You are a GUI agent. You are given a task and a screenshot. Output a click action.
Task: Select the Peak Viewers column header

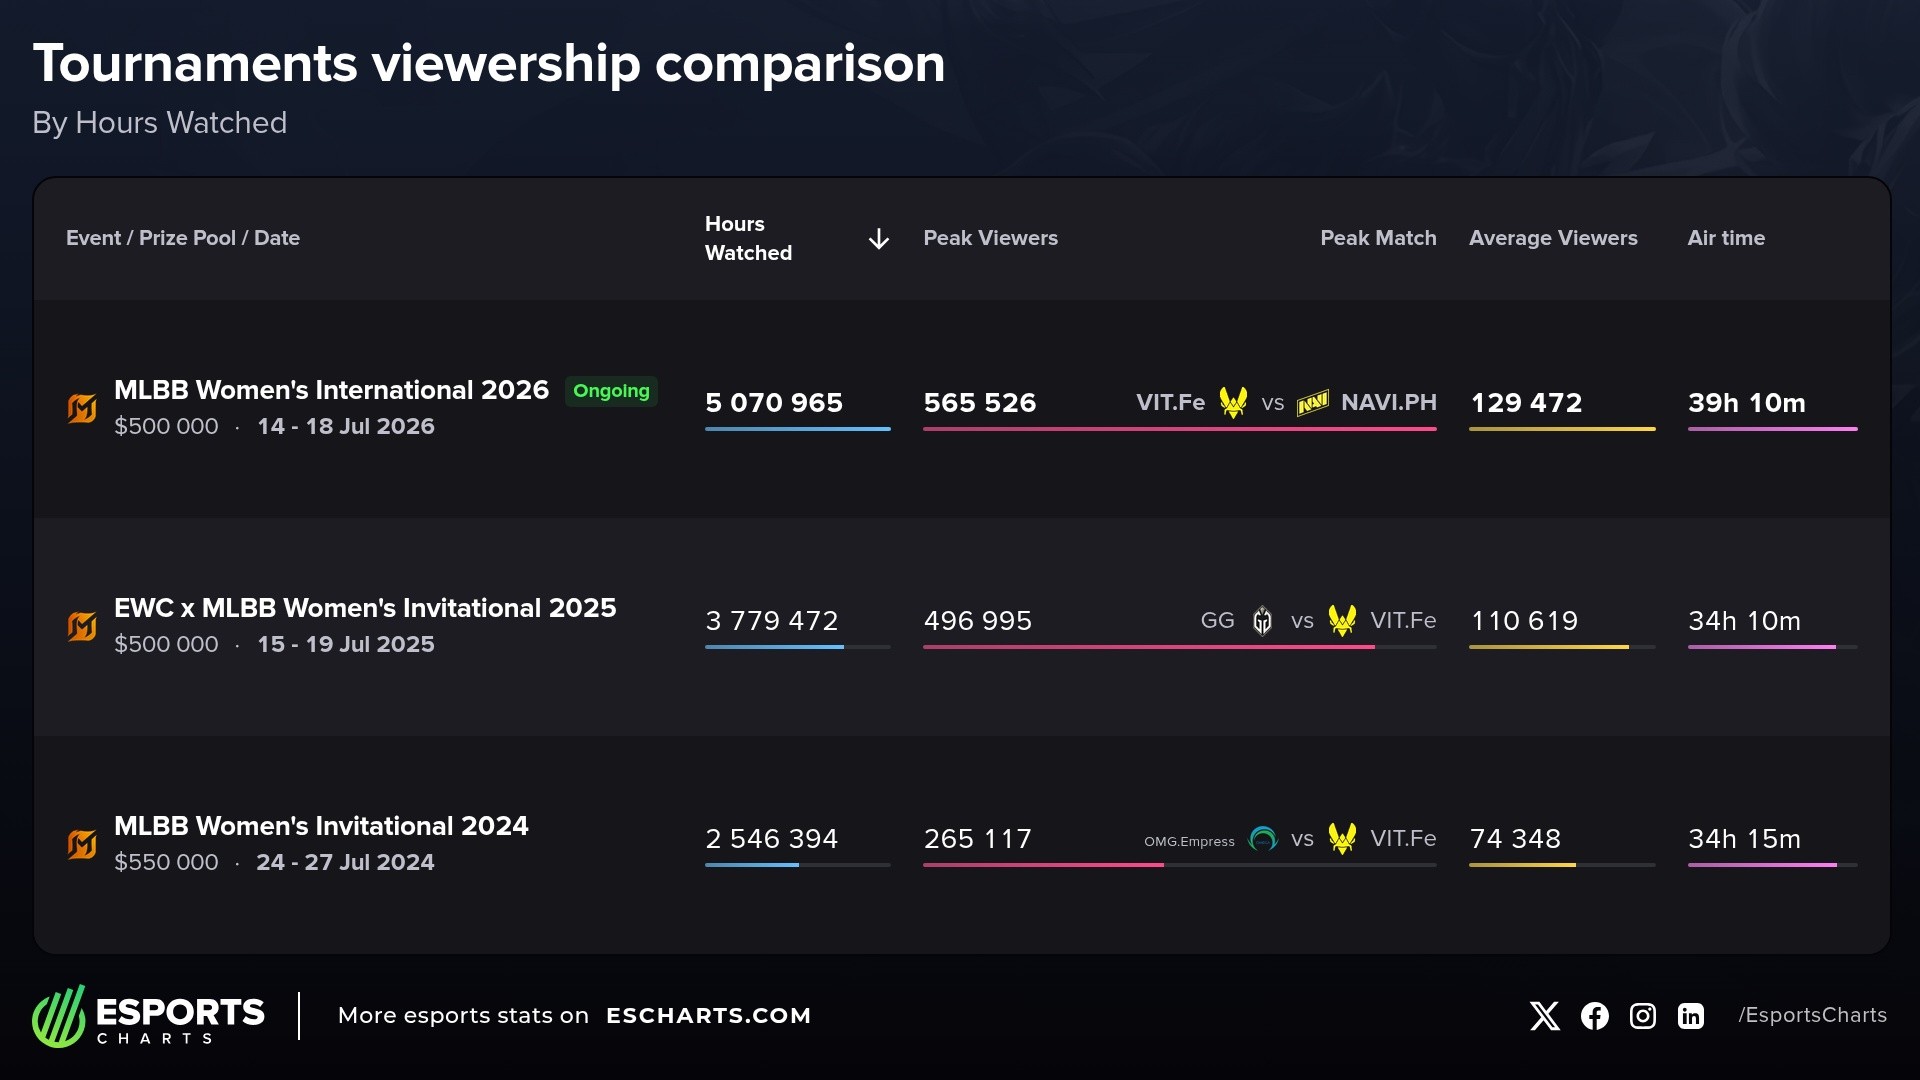(x=990, y=238)
